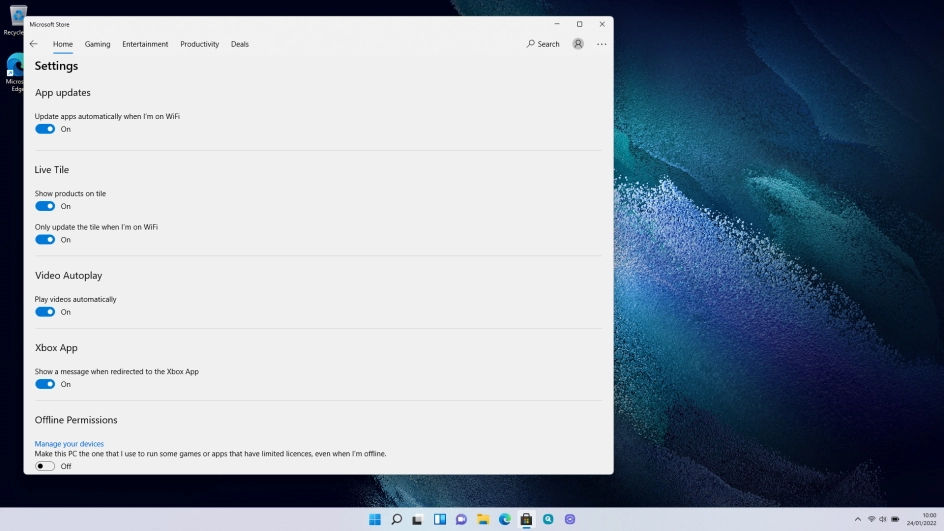The height and width of the screenshot is (531, 944).
Task: Switch to the Gaming tab
Action: point(97,44)
